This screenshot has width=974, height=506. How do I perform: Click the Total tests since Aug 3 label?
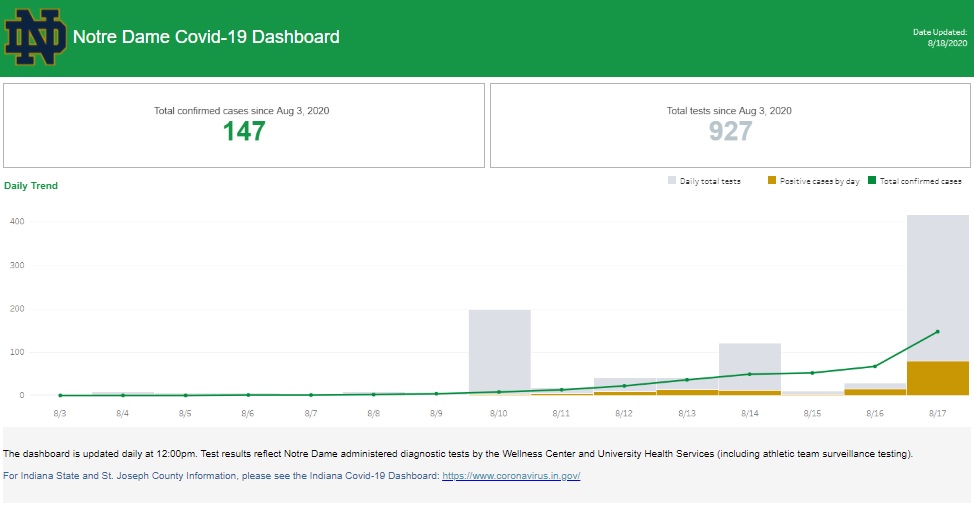[x=729, y=111]
